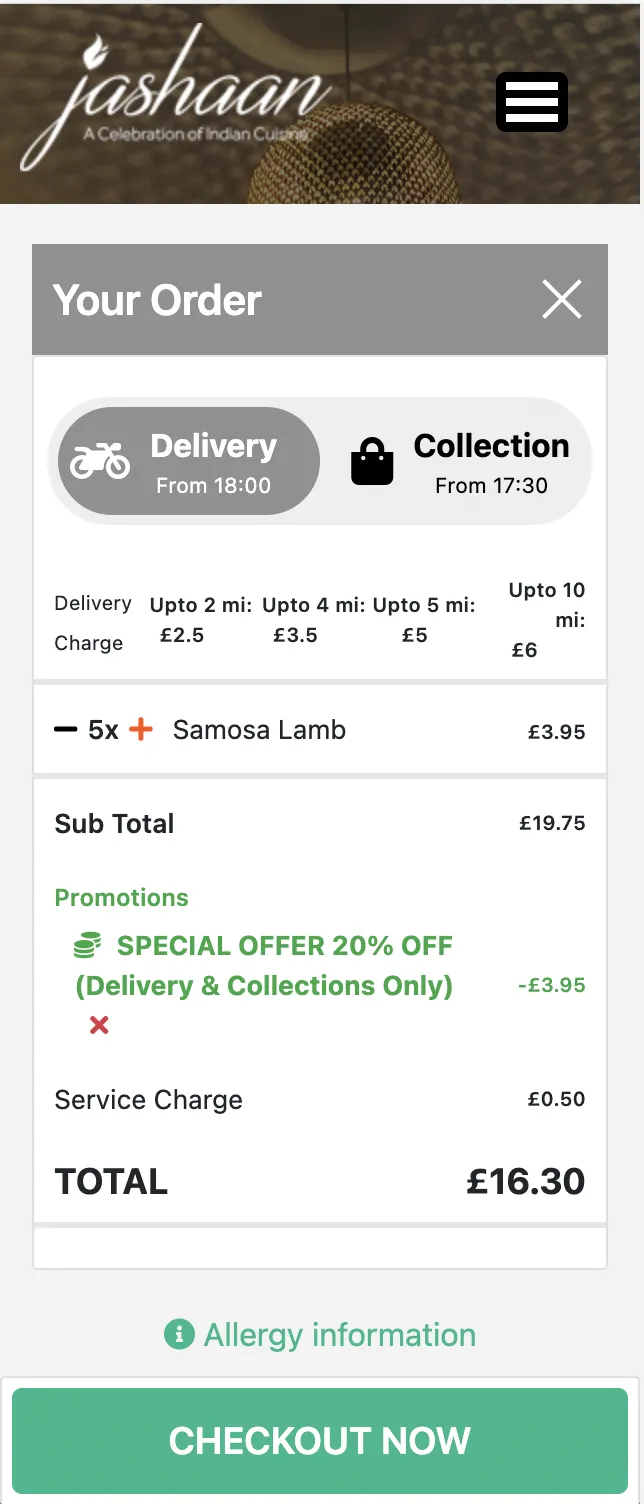Click the Your Order header
644x1504 pixels.
point(157,298)
